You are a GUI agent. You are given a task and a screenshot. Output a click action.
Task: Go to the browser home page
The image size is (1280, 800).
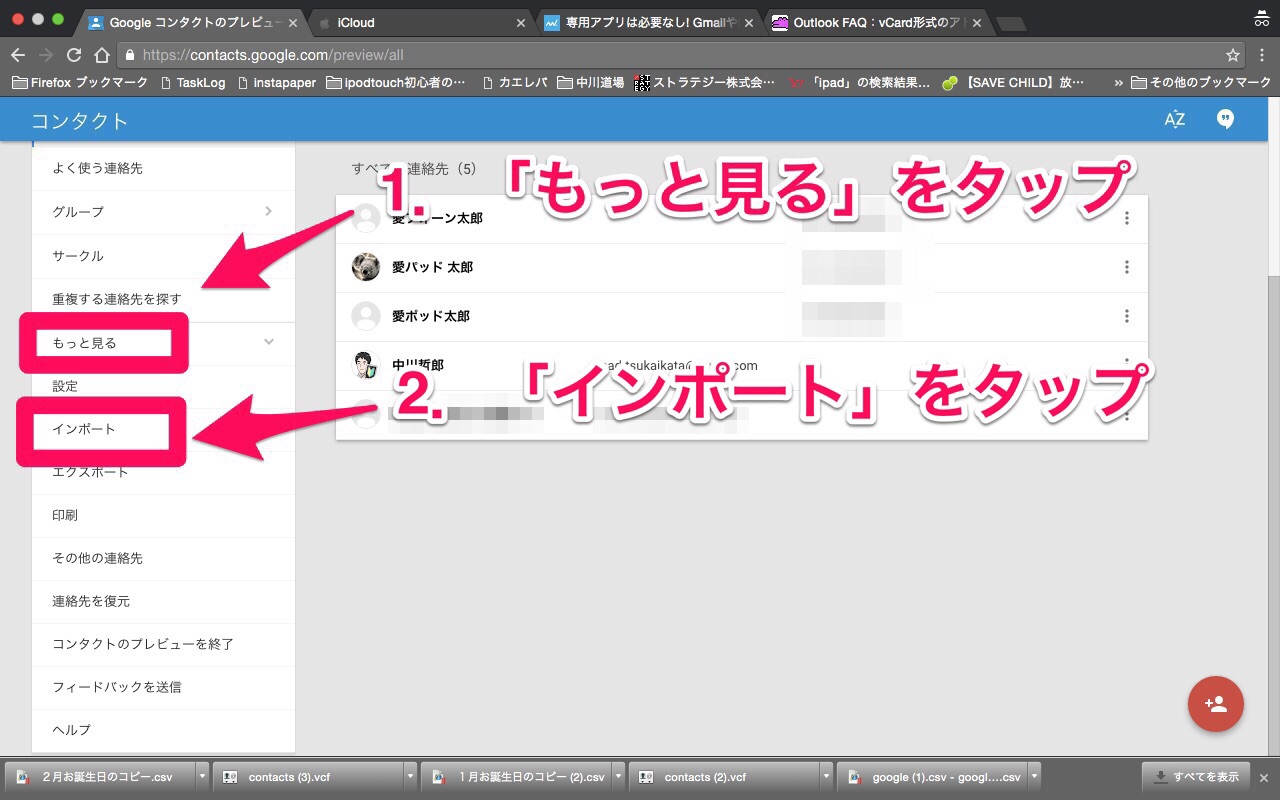tap(101, 55)
